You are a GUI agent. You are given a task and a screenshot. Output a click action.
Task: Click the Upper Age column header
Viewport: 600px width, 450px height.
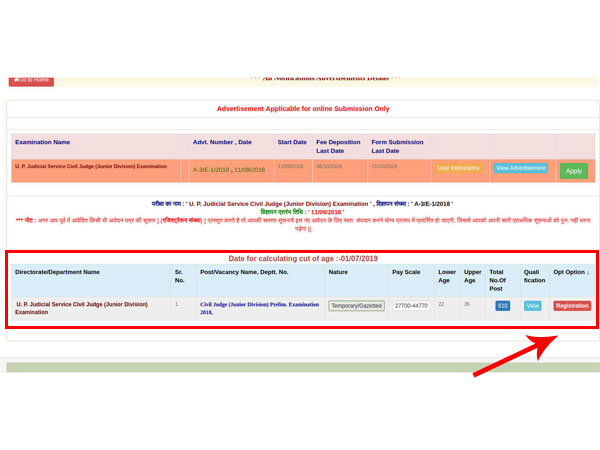click(473, 276)
